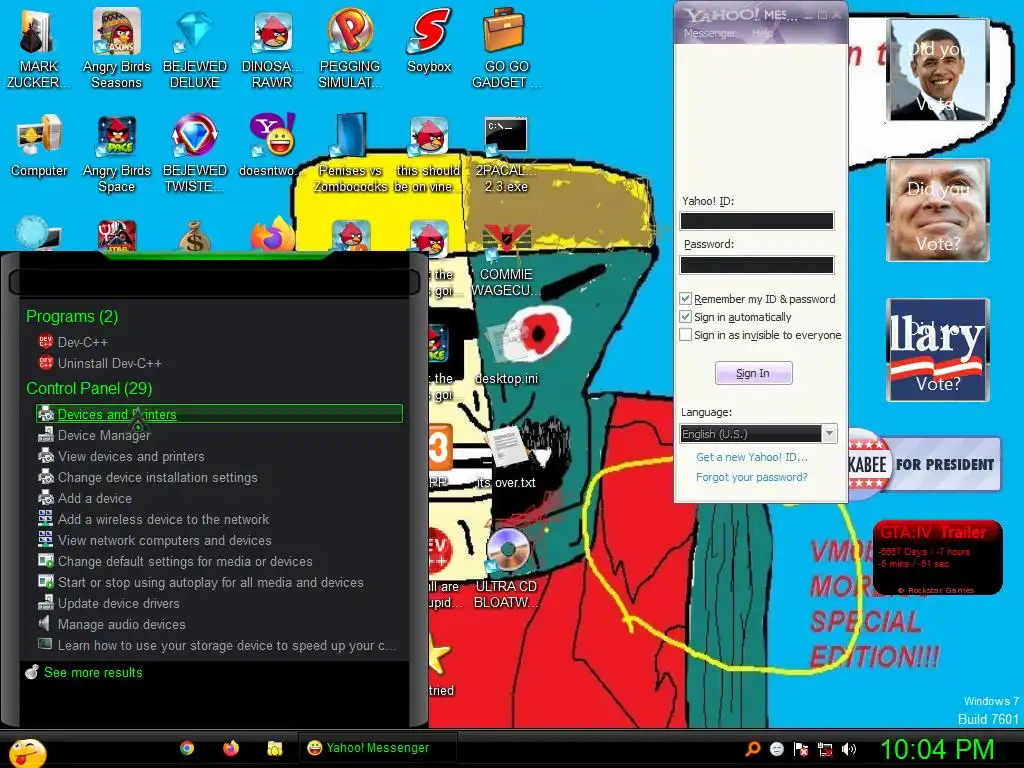Launch Angry Birds Seasons desktop shortcut

pos(116,49)
